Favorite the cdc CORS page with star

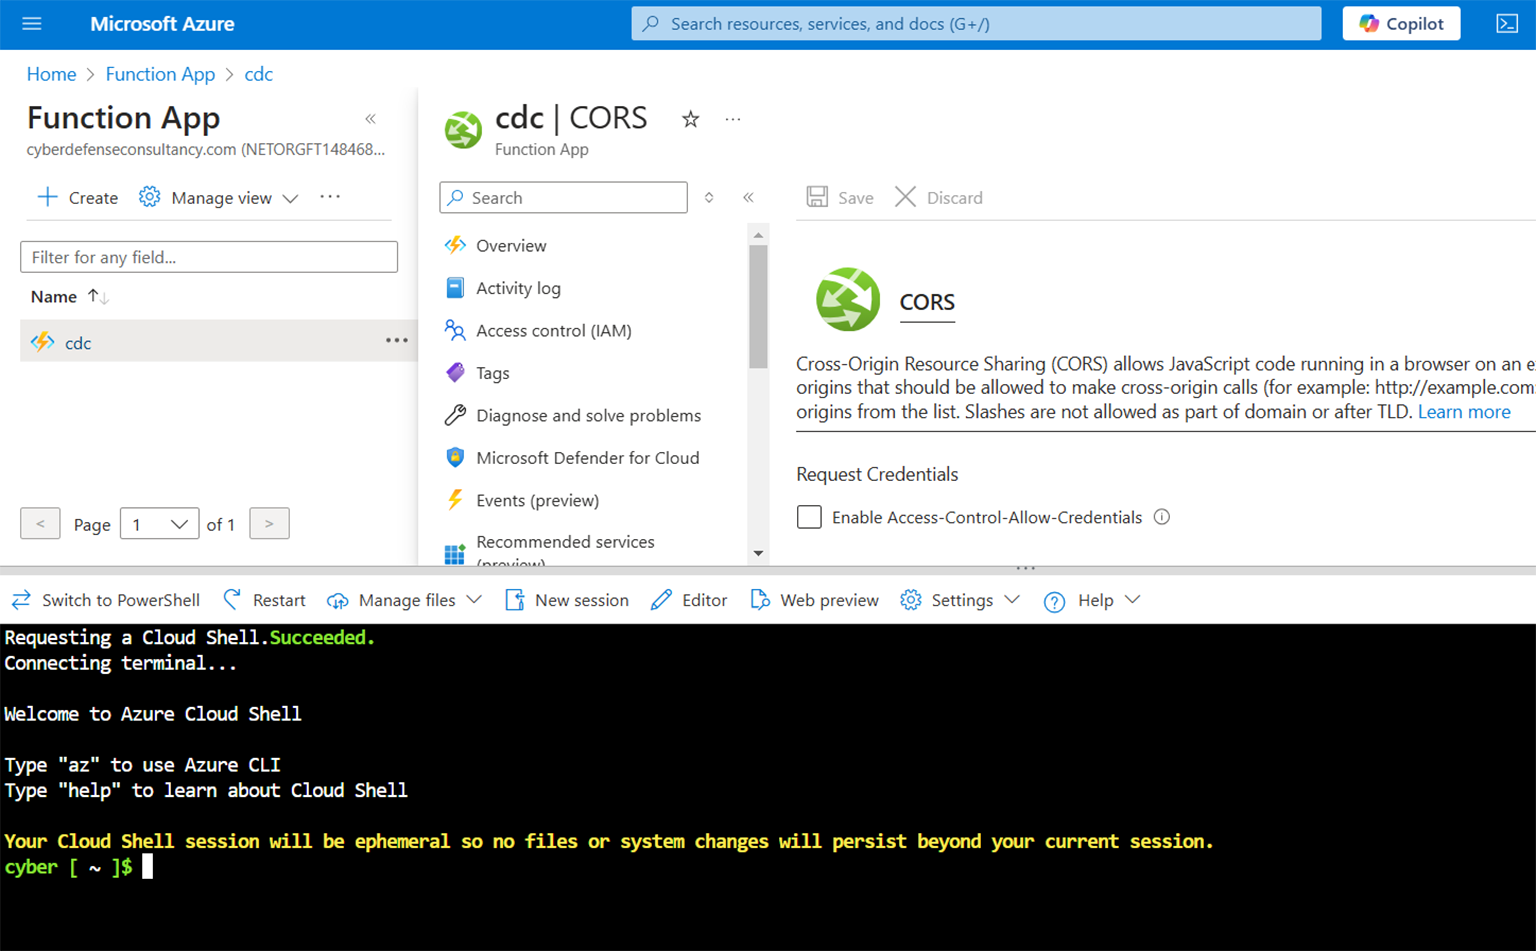click(690, 120)
